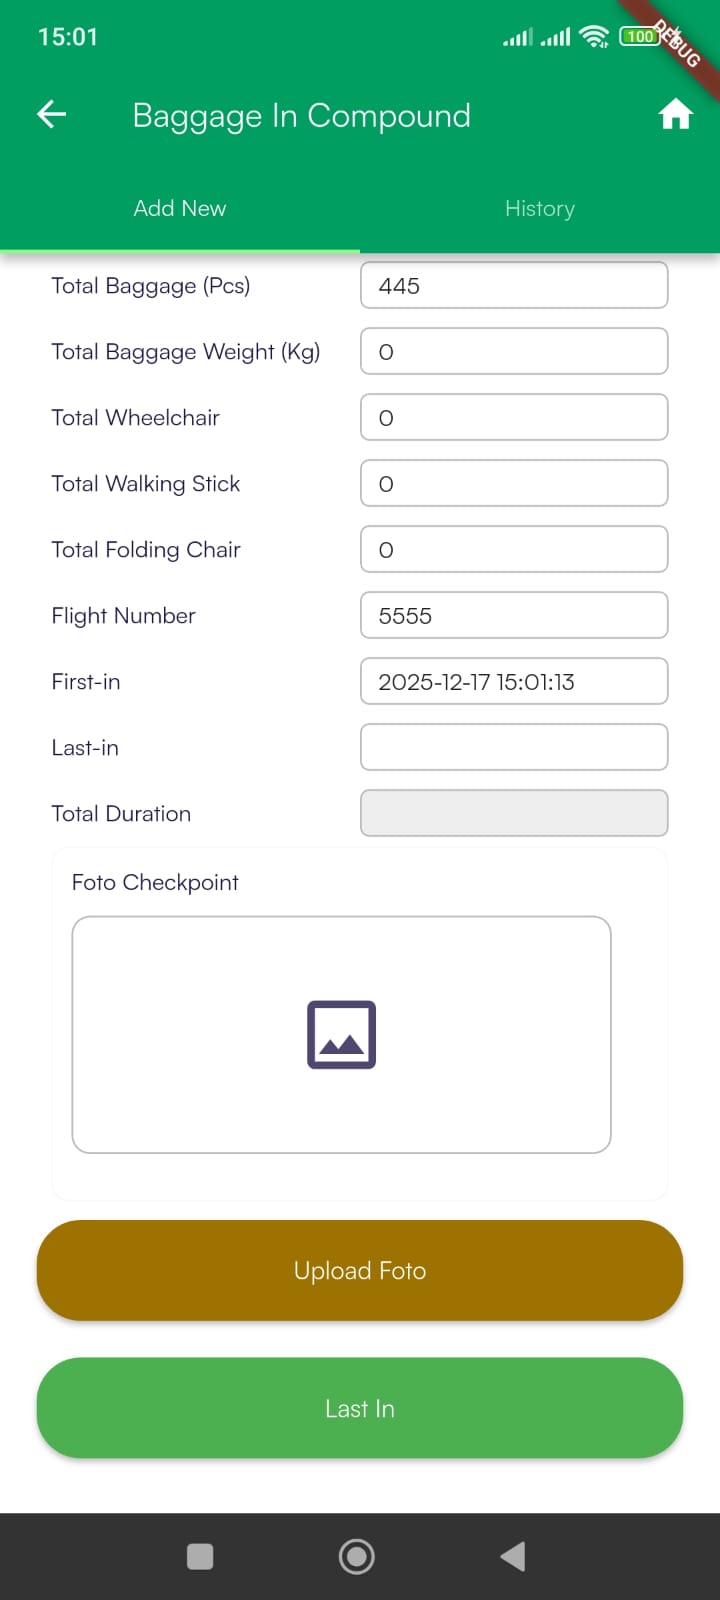Screen dimensions: 720x1600
Task: Select the Total Walking Stick field
Action: coord(514,484)
